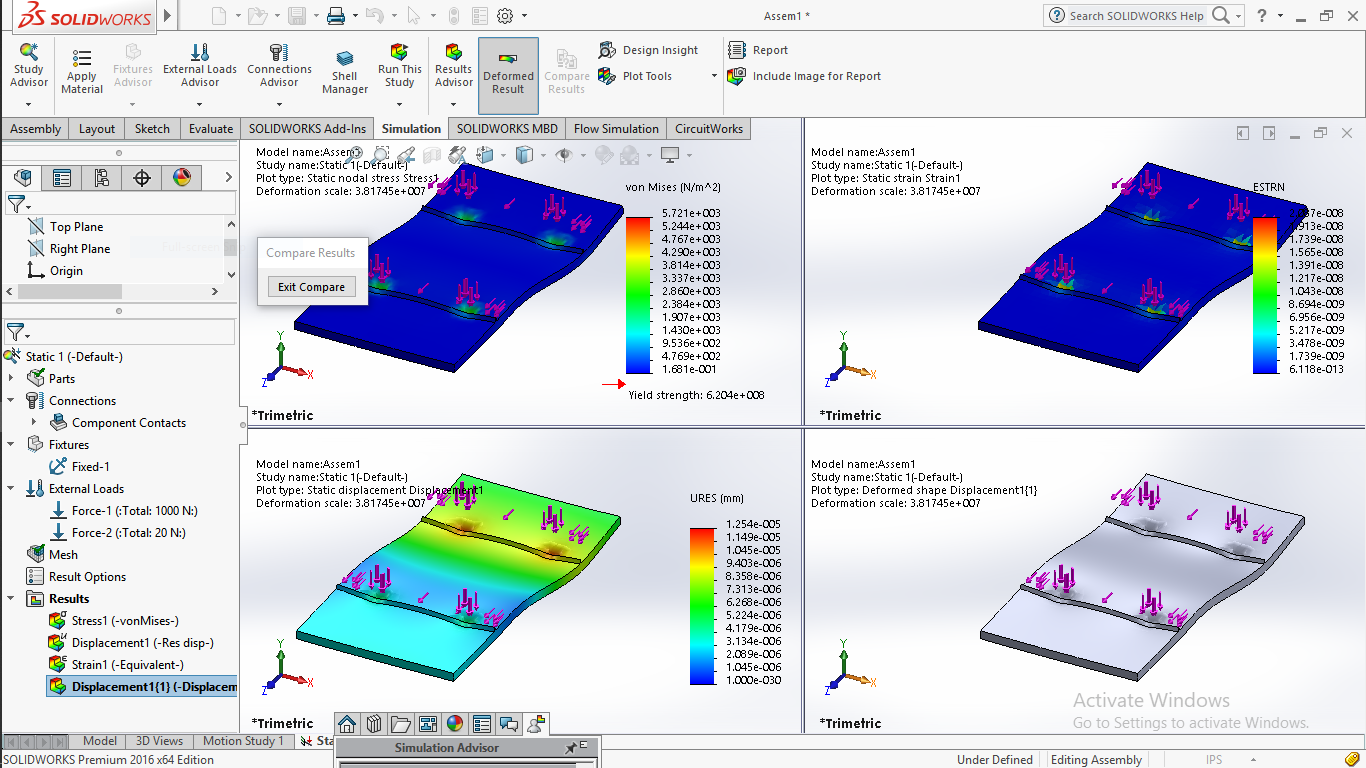Open the DimXpertManager tab icon
This screenshot has width=1366, height=768.
pyautogui.click(x=142, y=178)
